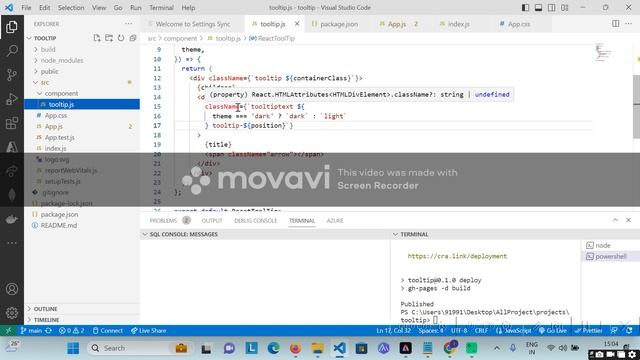Switch to App.js editor tab

coord(397,24)
